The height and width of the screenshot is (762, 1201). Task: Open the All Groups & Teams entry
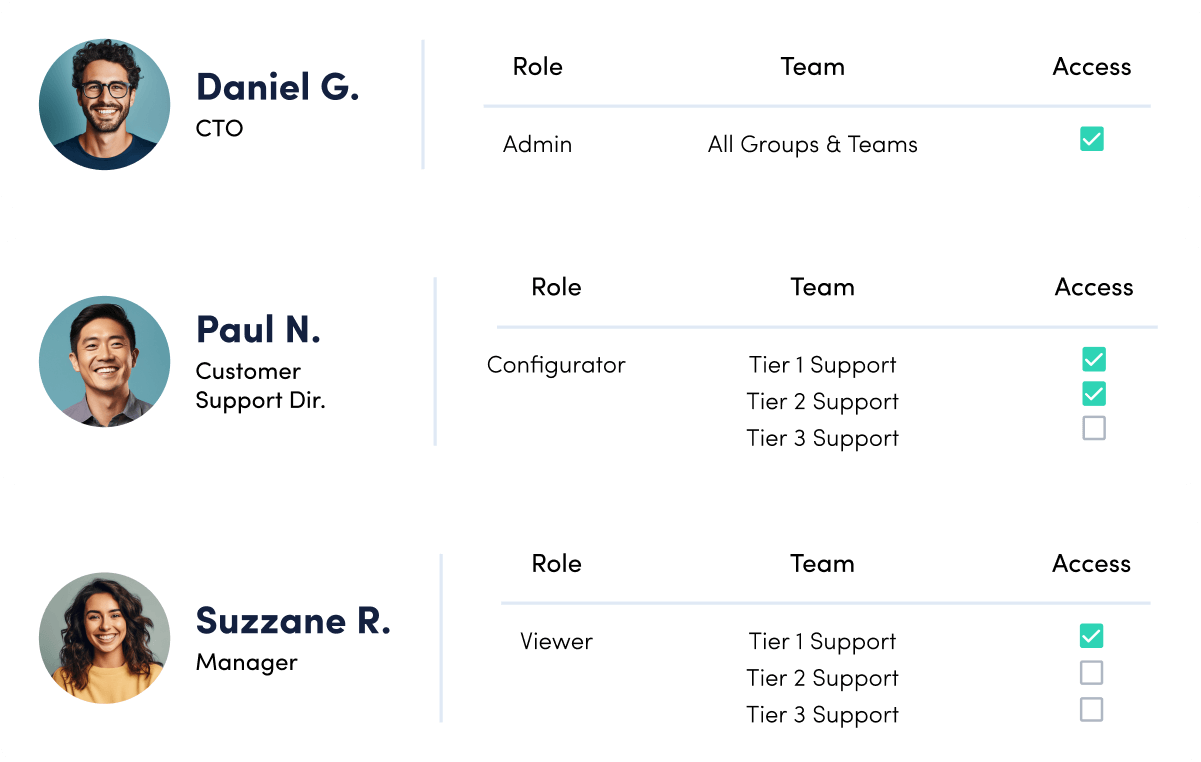(813, 144)
